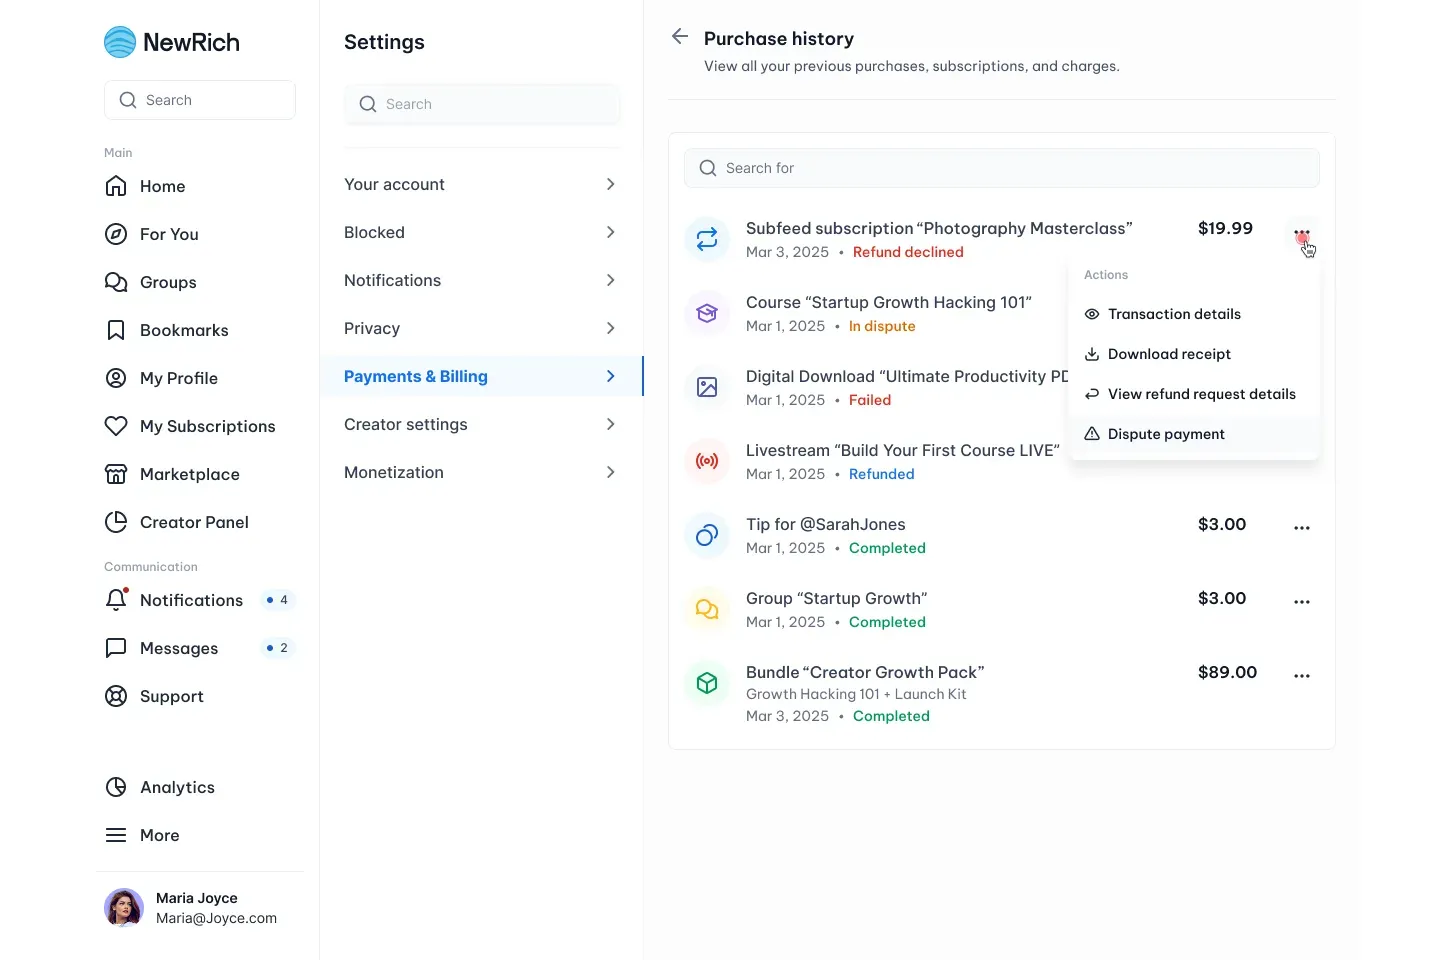Screen dimensions: 1440x960
Task: Open options menu for Tip for @SarahJones
Action: click(x=1302, y=527)
